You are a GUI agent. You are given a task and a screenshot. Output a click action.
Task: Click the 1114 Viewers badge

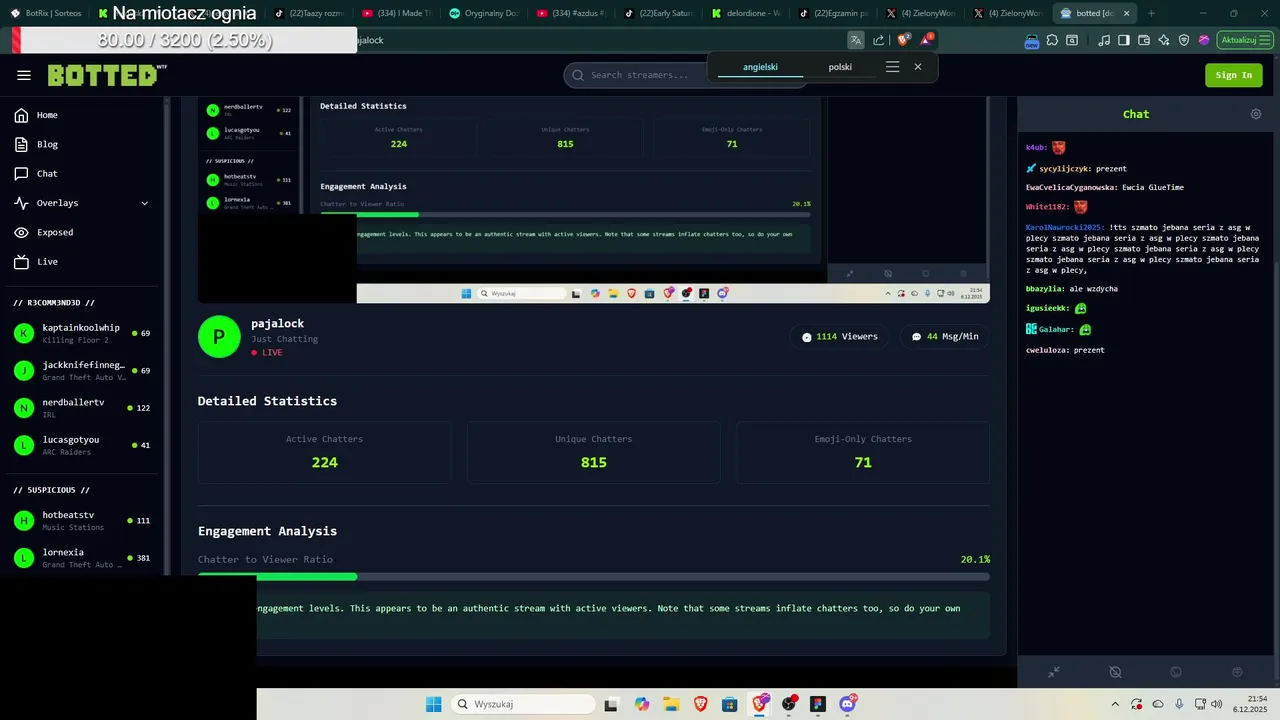840,337
